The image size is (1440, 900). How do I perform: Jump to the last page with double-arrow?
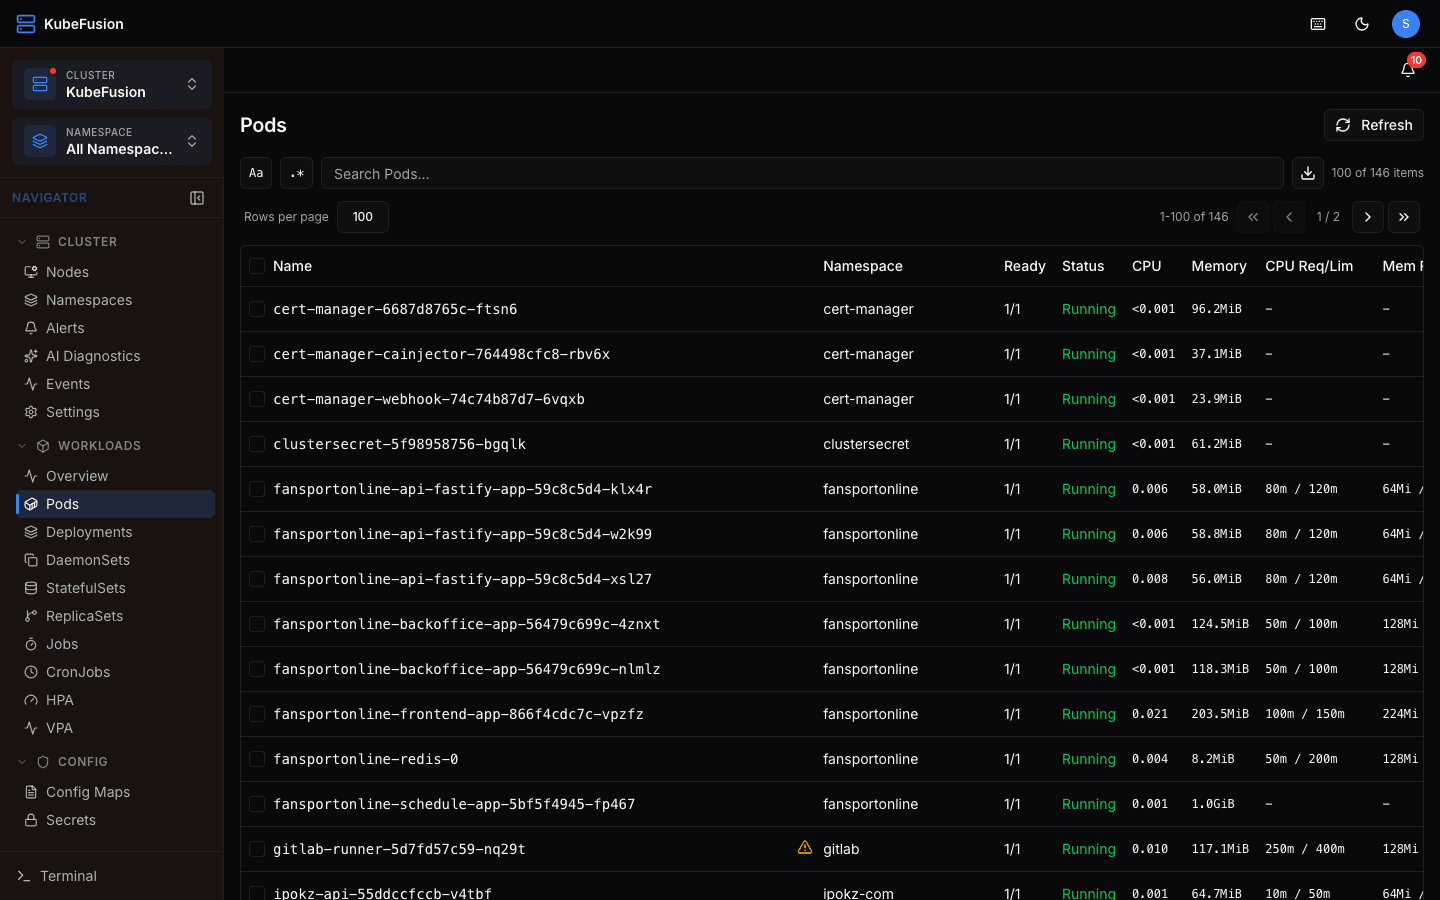1404,217
